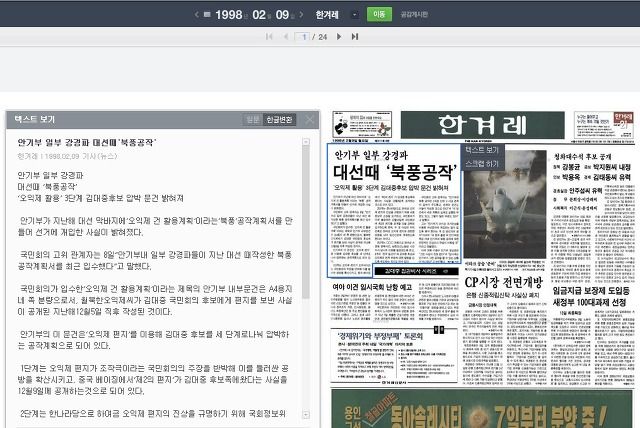The width and height of the screenshot is (640, 428).
Task: Go to the previous date with left chevron
Action: pyautogui.click(x=197, y=15)
